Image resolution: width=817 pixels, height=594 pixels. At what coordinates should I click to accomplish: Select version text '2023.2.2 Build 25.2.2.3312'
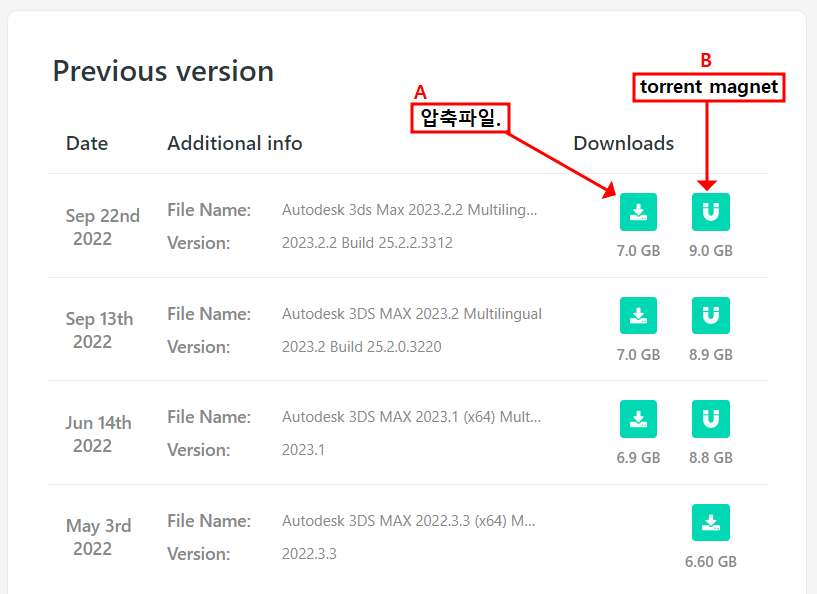(367, 243)
